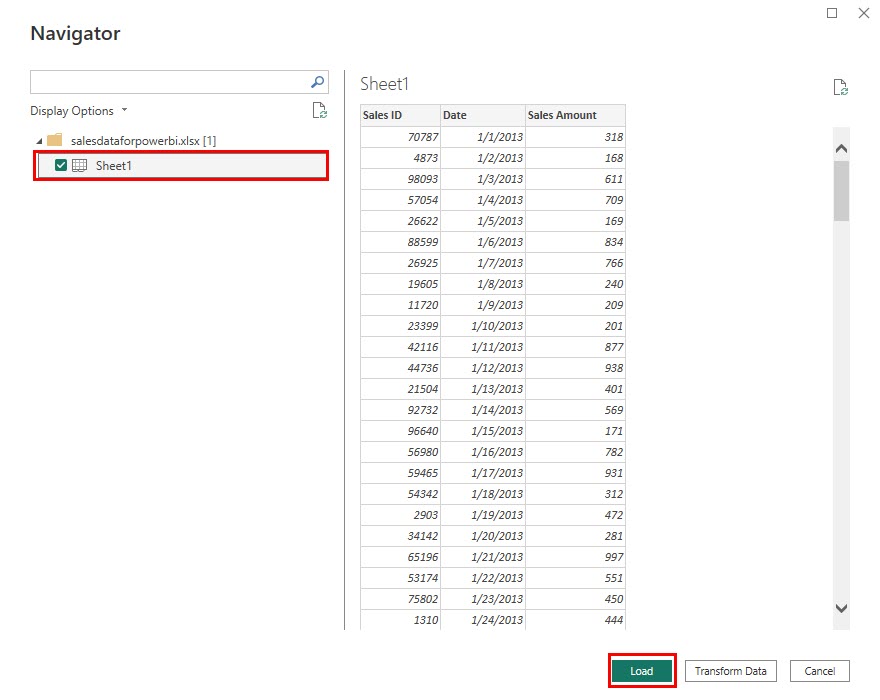
Task: Click the Sales Amount cell 444
Action: coord(575,620)
